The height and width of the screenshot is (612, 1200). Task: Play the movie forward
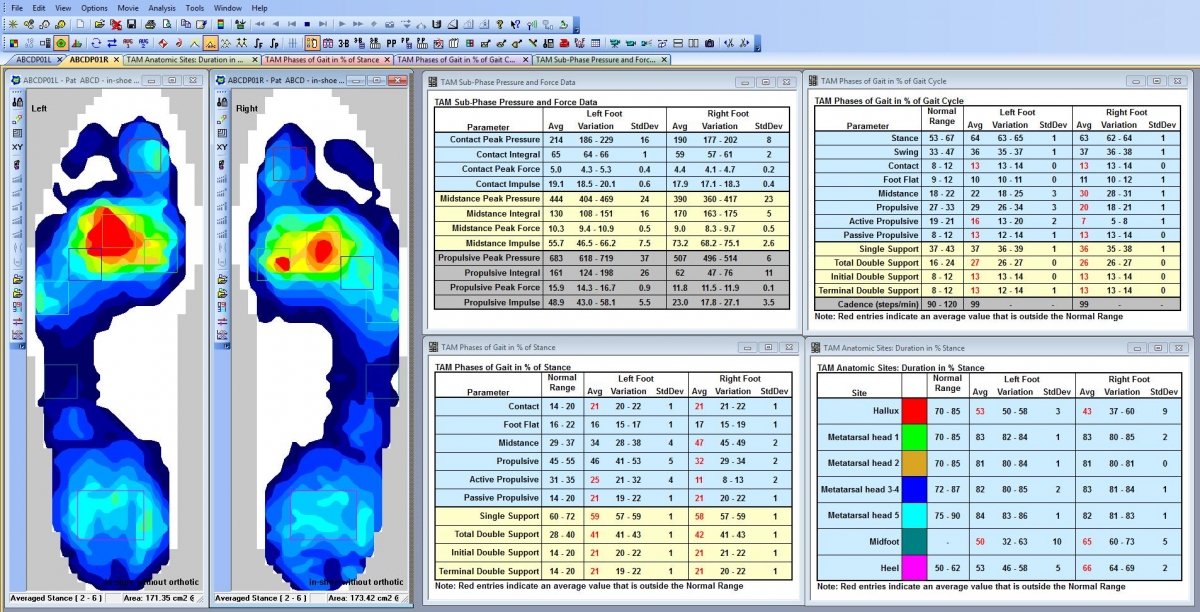(x=342, y=24)
